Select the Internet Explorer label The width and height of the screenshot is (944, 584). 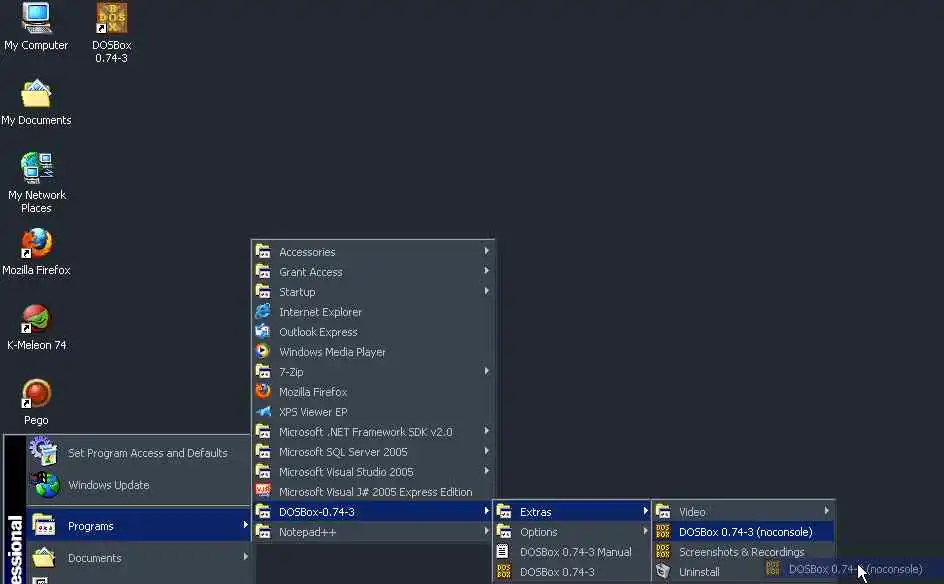point(320,312)
